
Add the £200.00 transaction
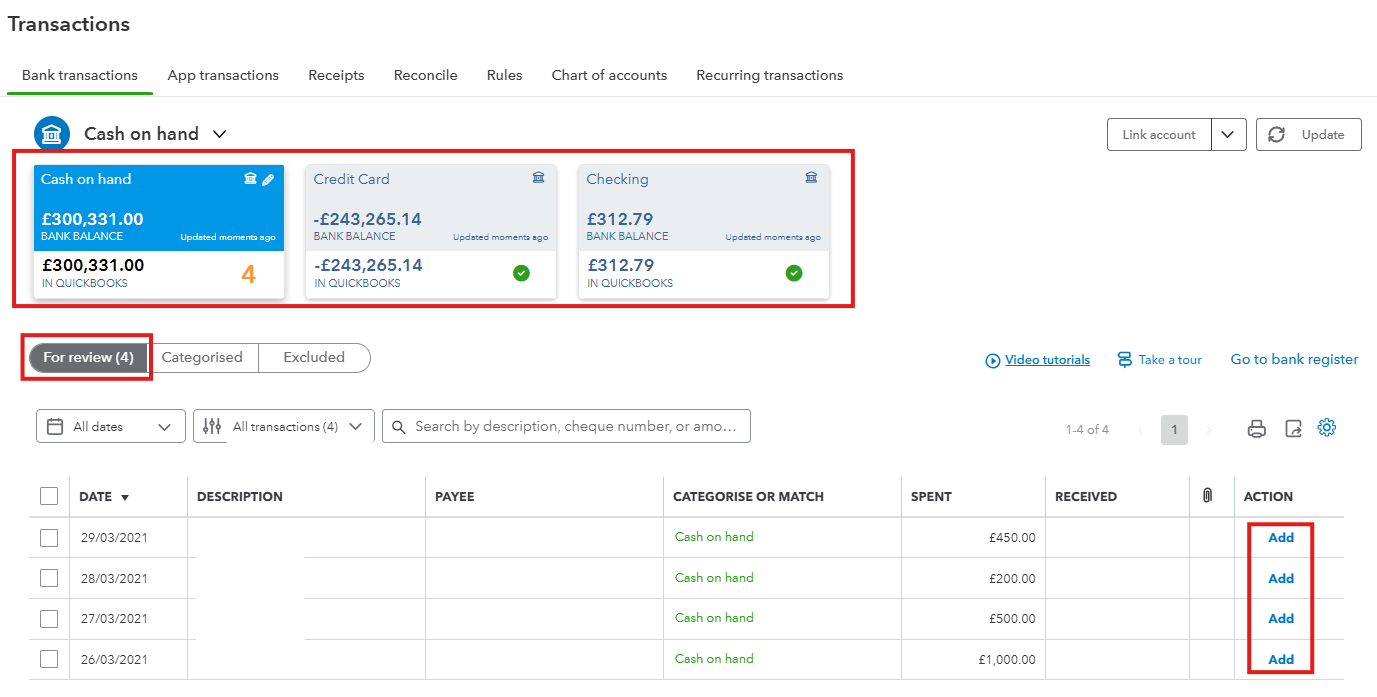[x=1281, y=579]
